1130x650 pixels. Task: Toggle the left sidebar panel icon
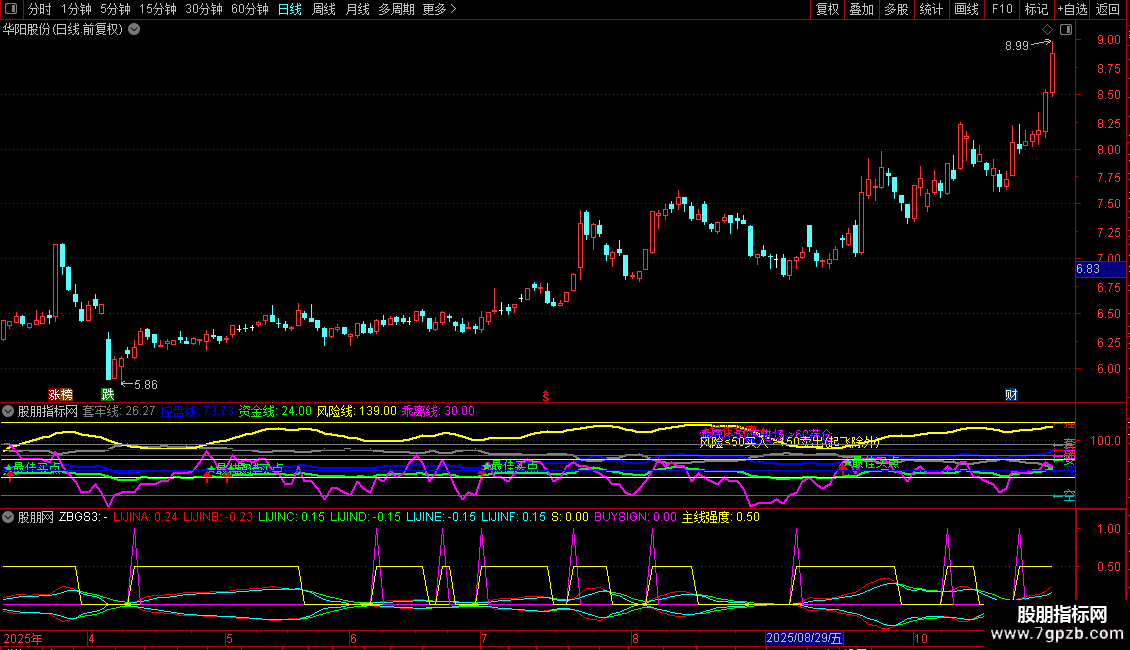(10, 9)
